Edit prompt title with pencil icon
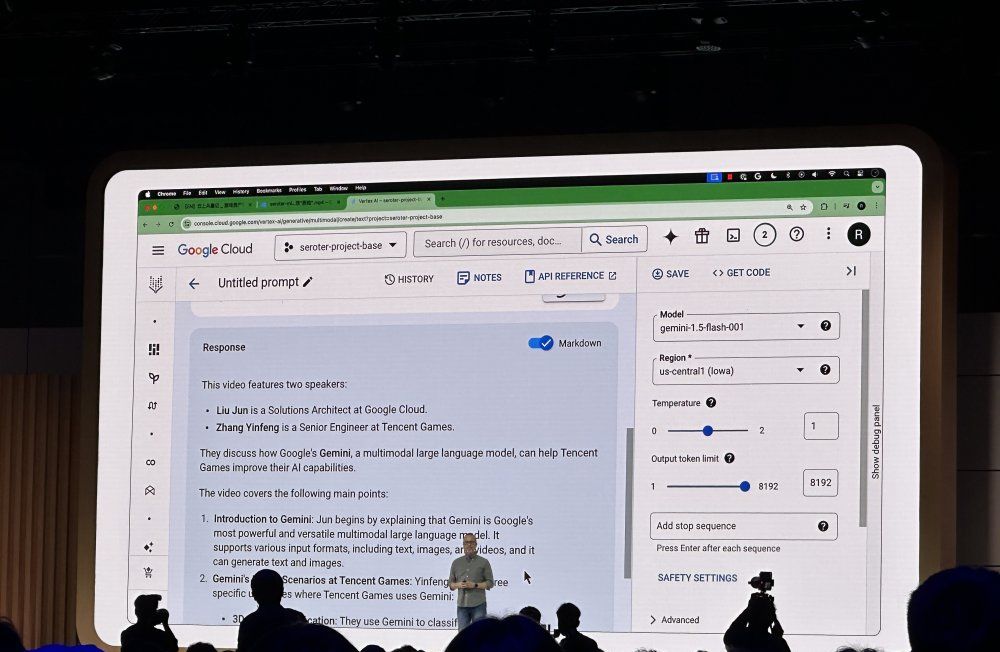 tap(307, 282)
